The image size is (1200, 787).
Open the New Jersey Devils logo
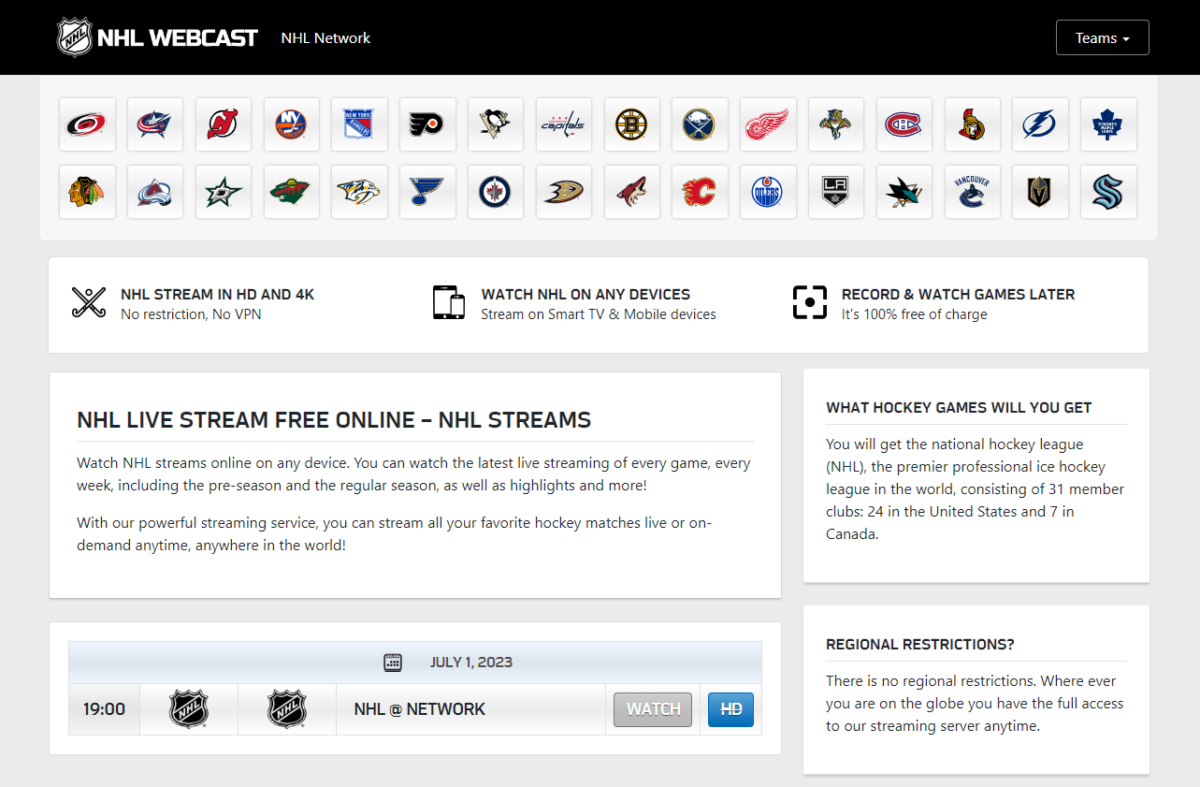pos(223,124)
